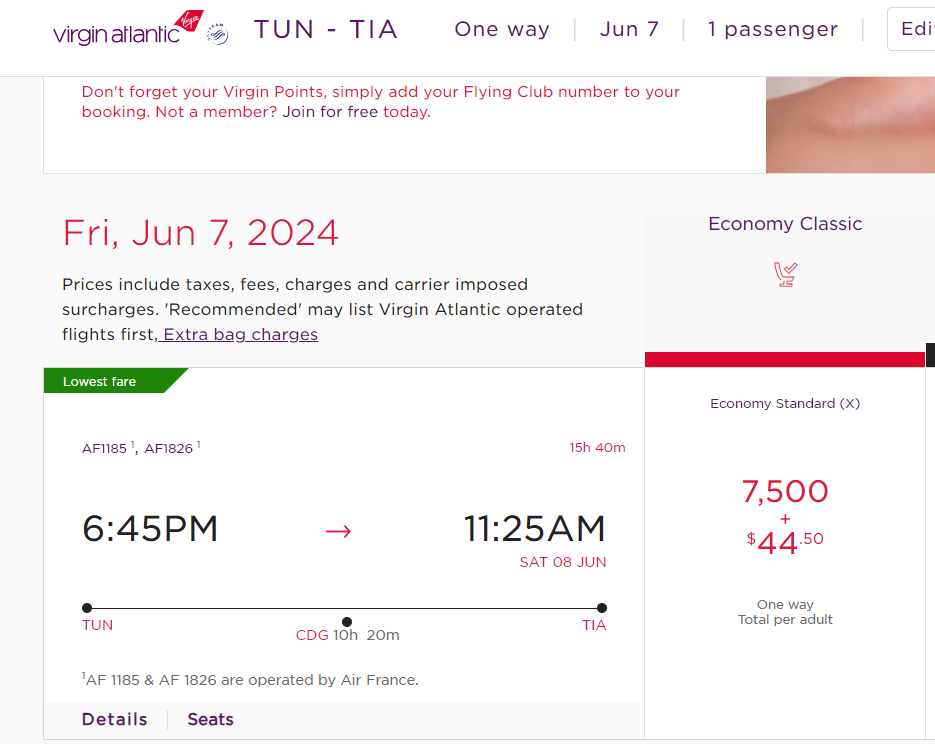Click the Jun 7 date in header

629,29
